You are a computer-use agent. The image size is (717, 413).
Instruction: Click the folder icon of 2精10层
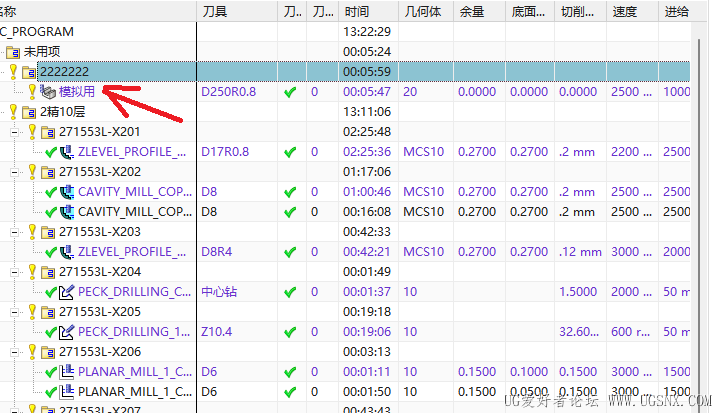29,112
